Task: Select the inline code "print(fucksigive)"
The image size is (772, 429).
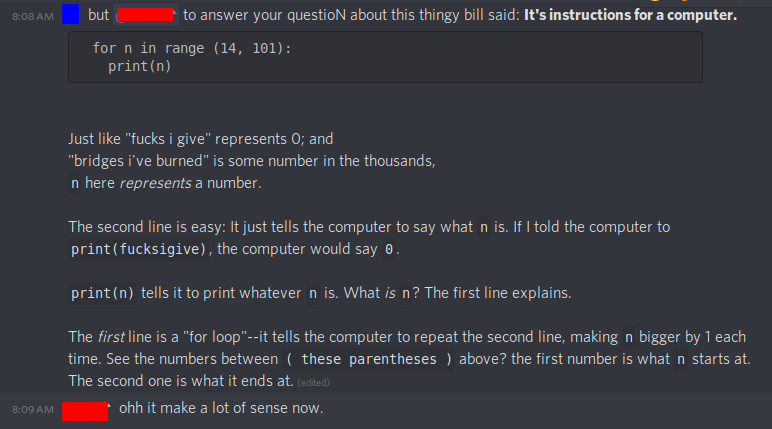Action: (138, 249)
